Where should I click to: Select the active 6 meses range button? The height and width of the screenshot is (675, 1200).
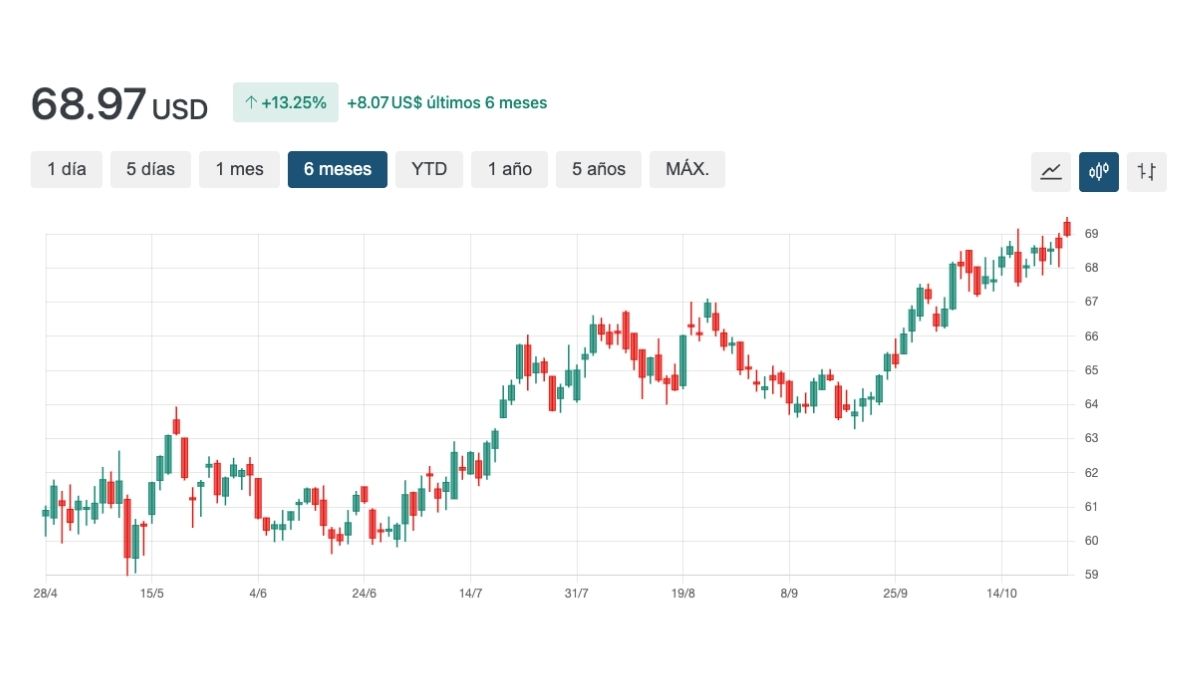point(337,169)
